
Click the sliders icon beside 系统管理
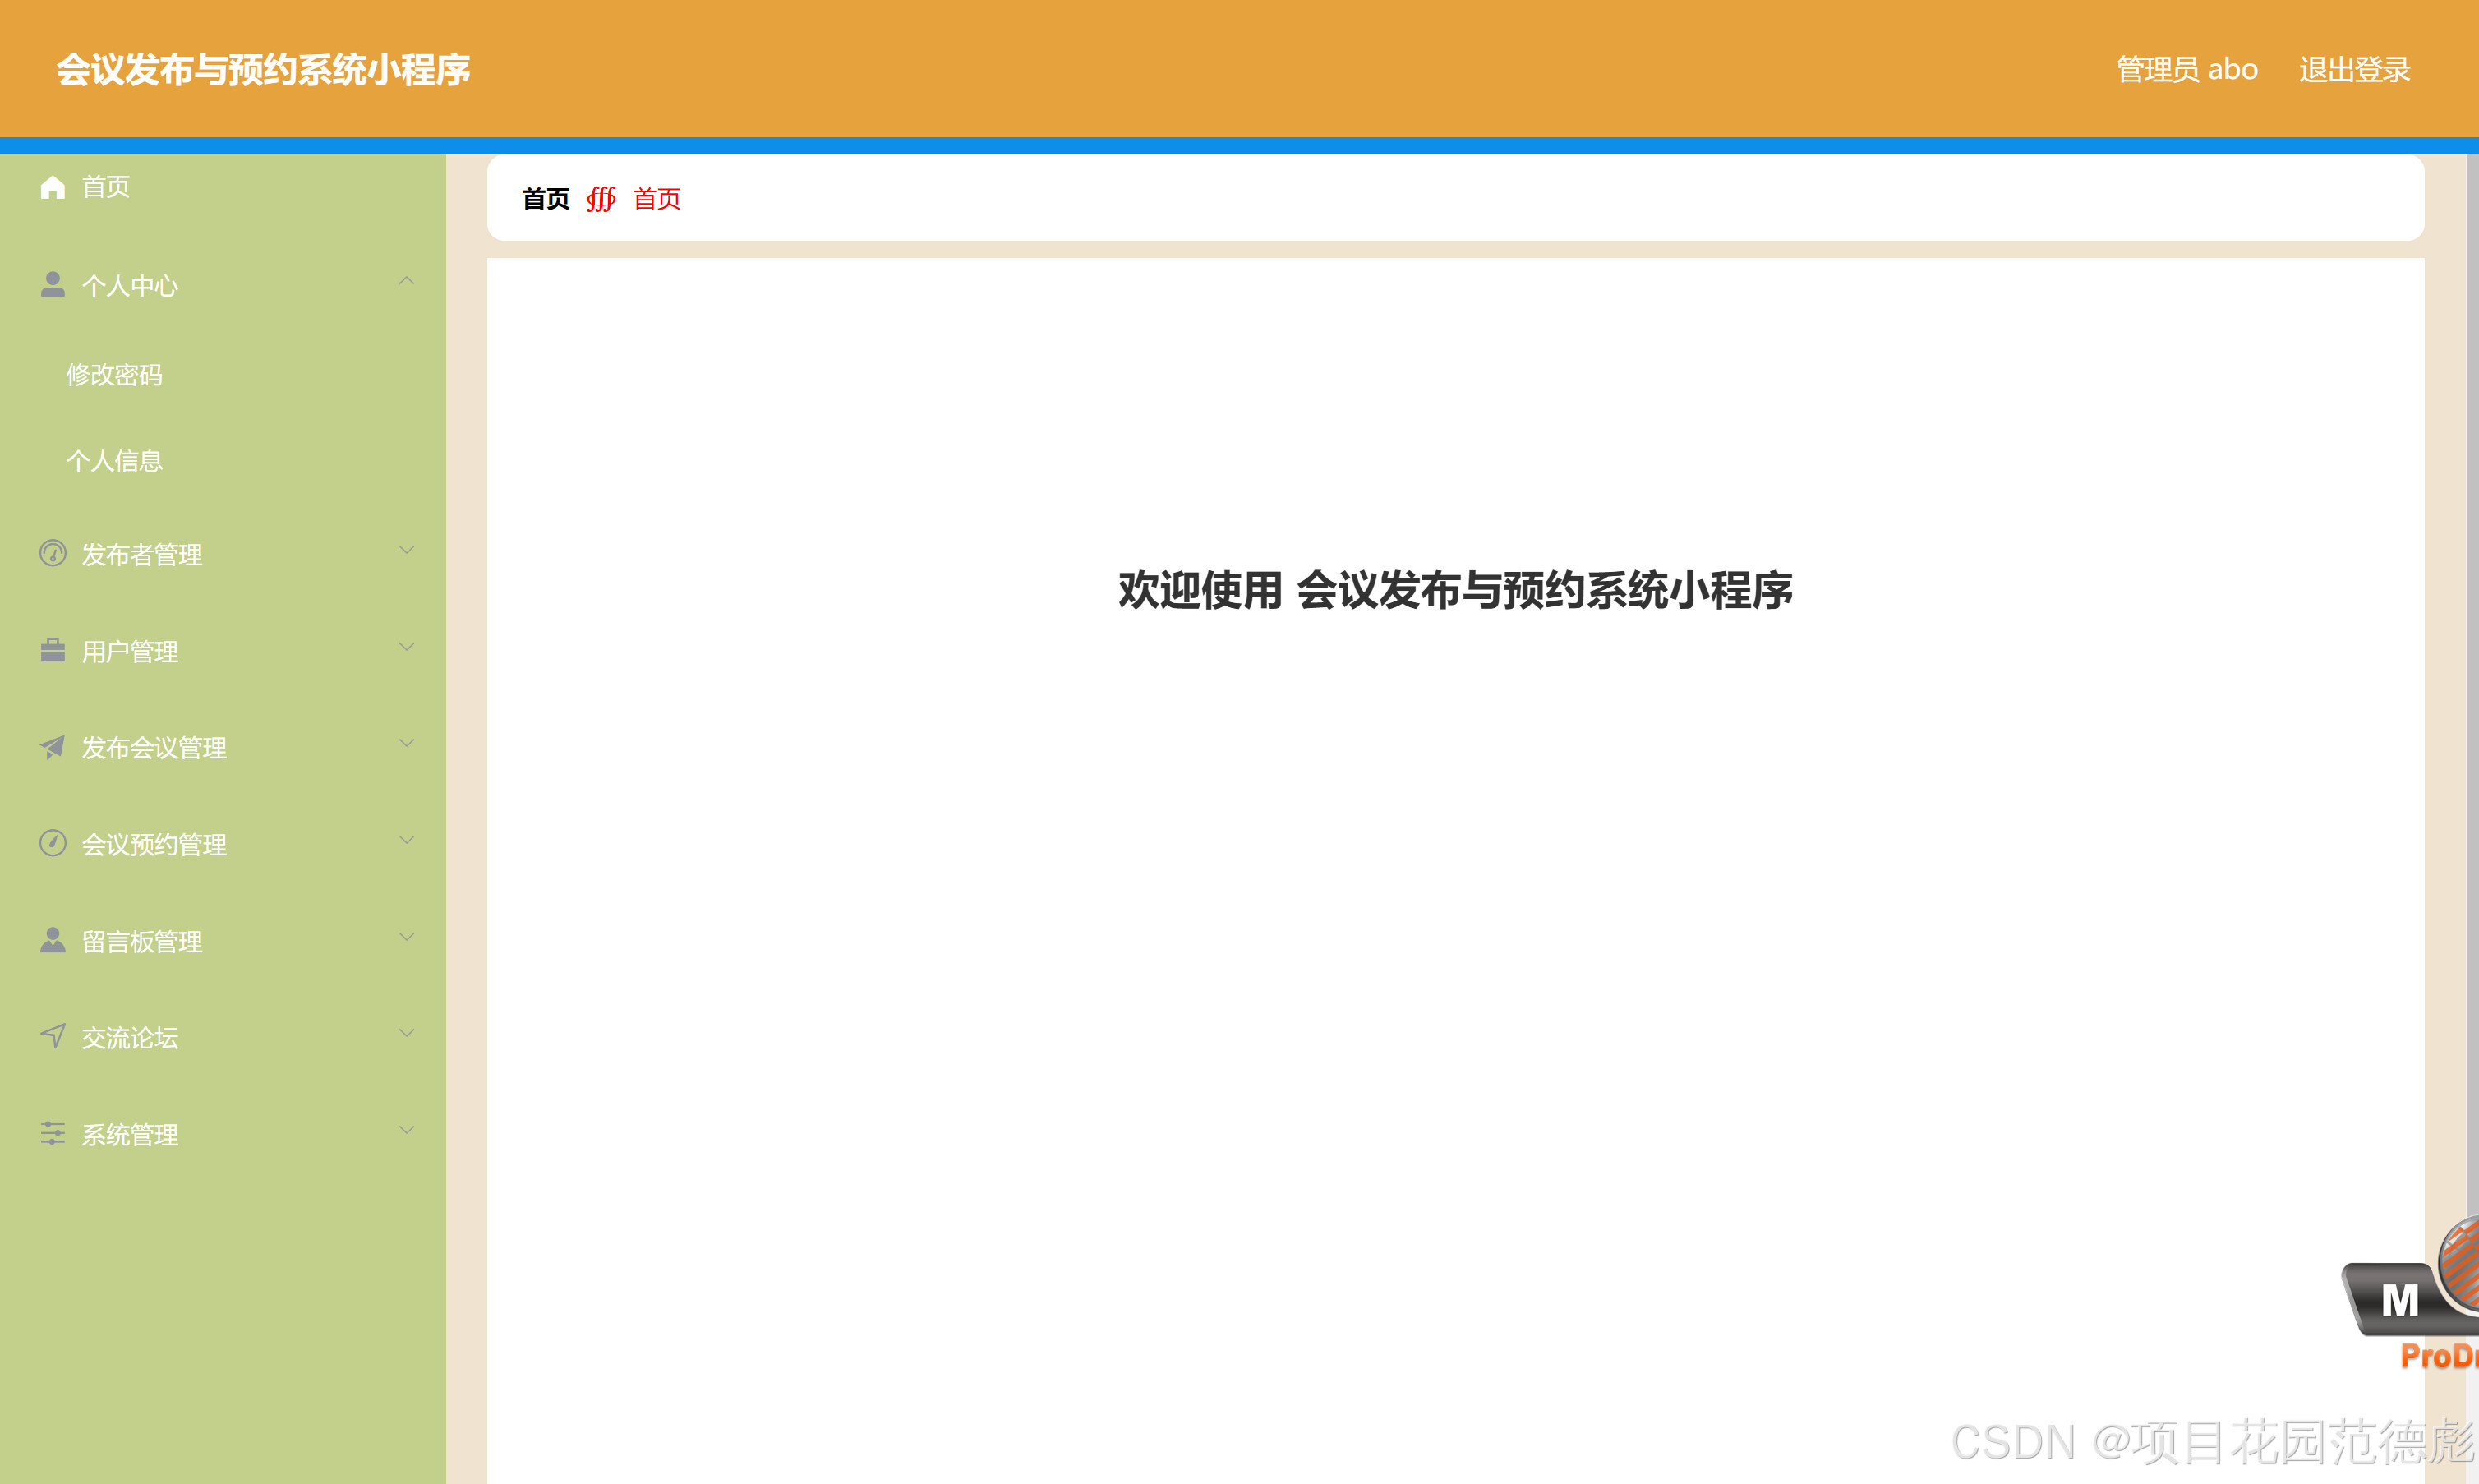click(x=52, y=1132)
